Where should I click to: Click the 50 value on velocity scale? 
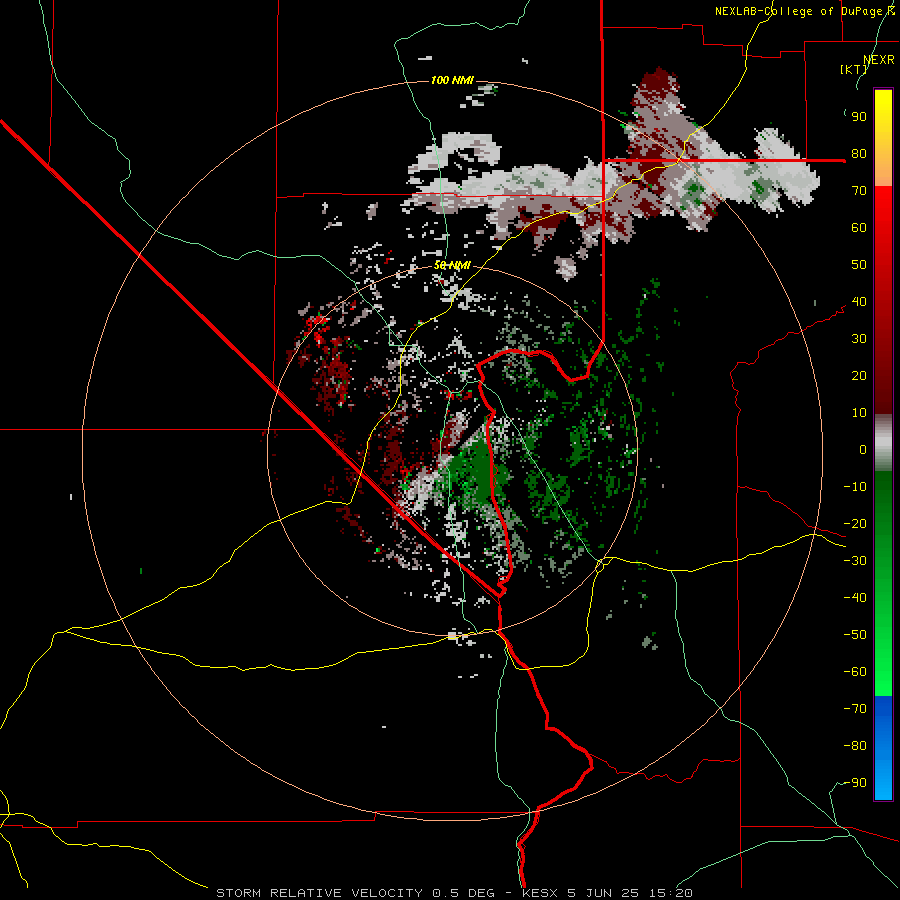click(859, 265)
